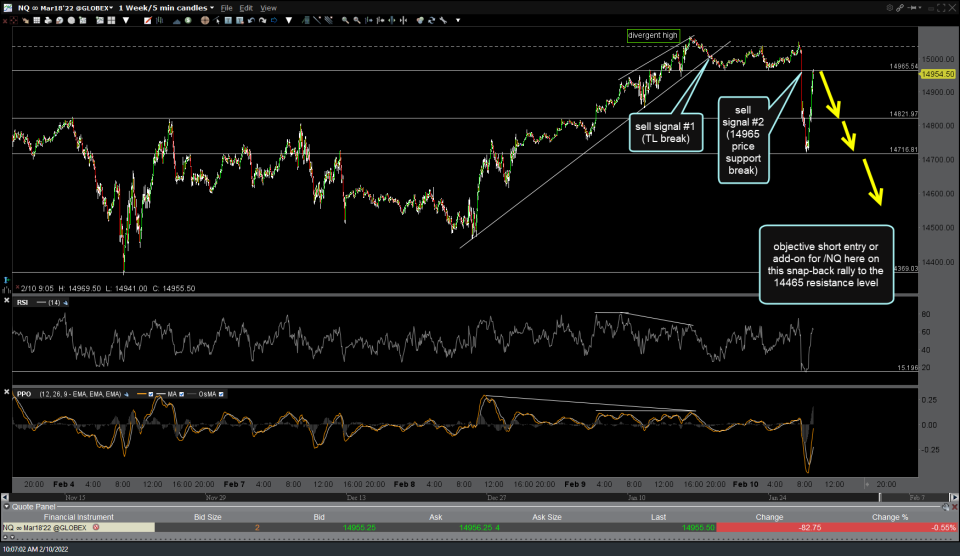The height and width of the screenshot is (556, 960).
Task: Click the yellow 14954.50 price label
Action: point(938,74)
